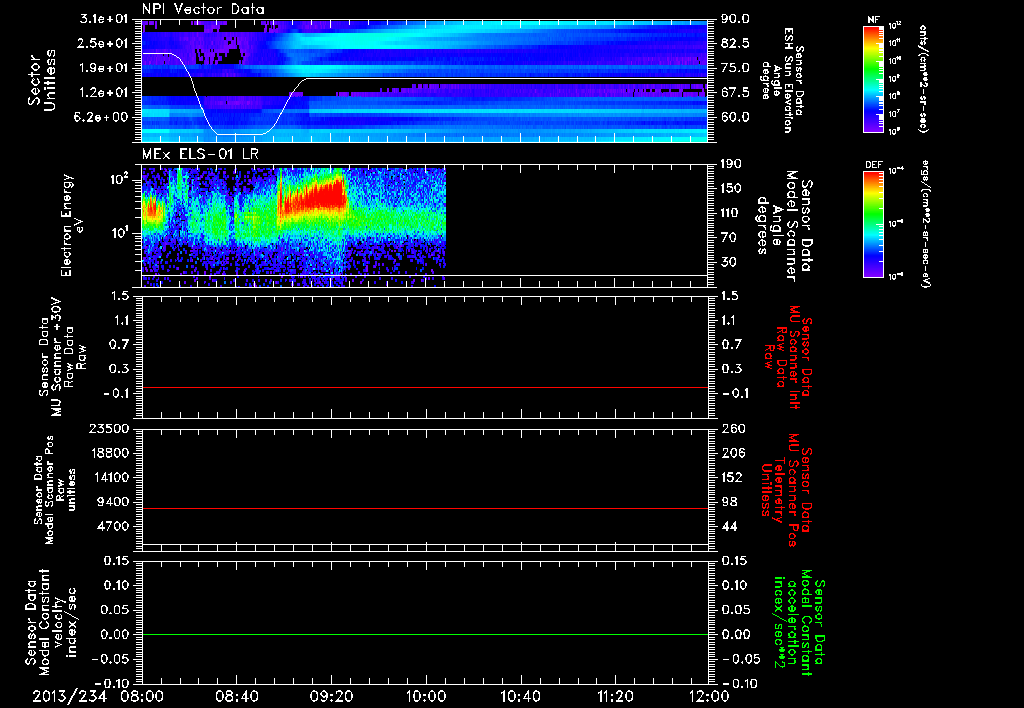Click the 1.9e+01 sector tick value

point(104,68)
